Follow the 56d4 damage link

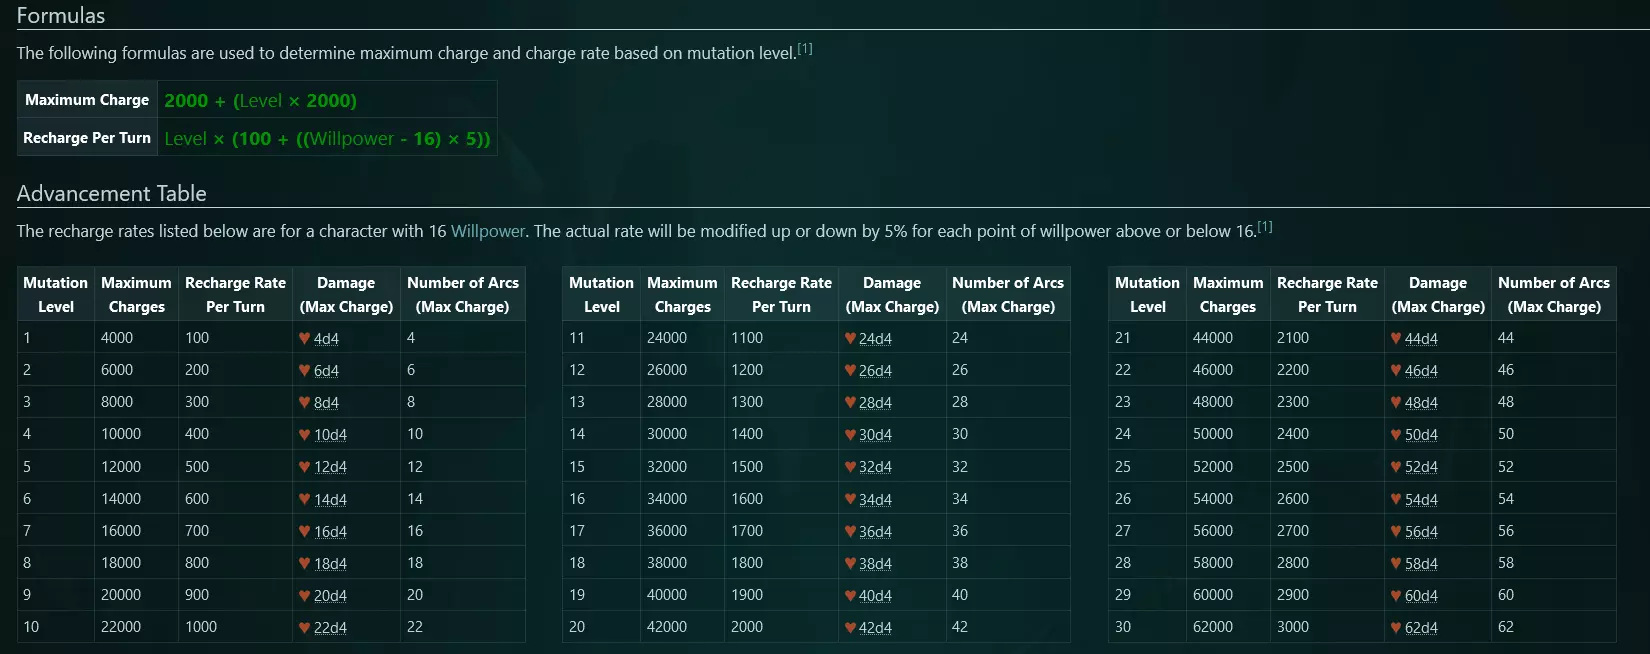click(x=1421, y=532)
